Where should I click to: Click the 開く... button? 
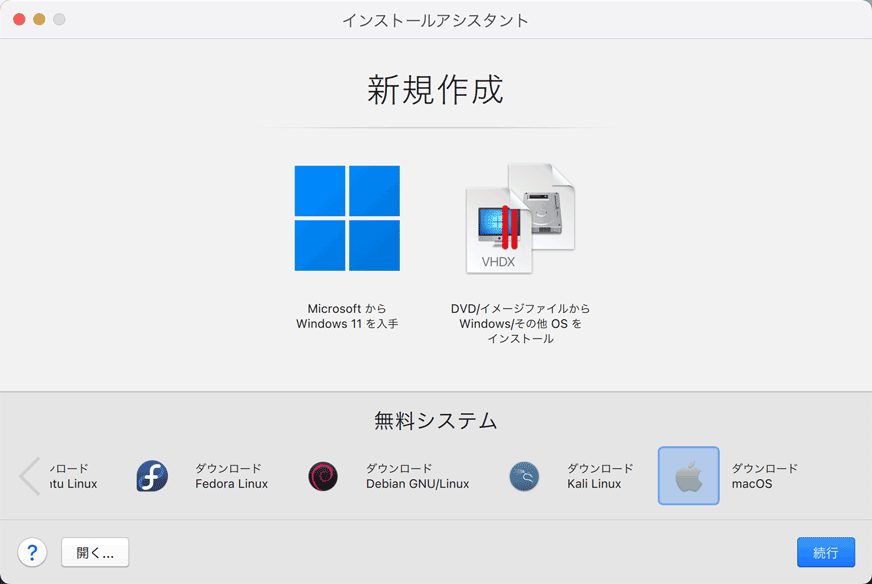tap(95, 552)
